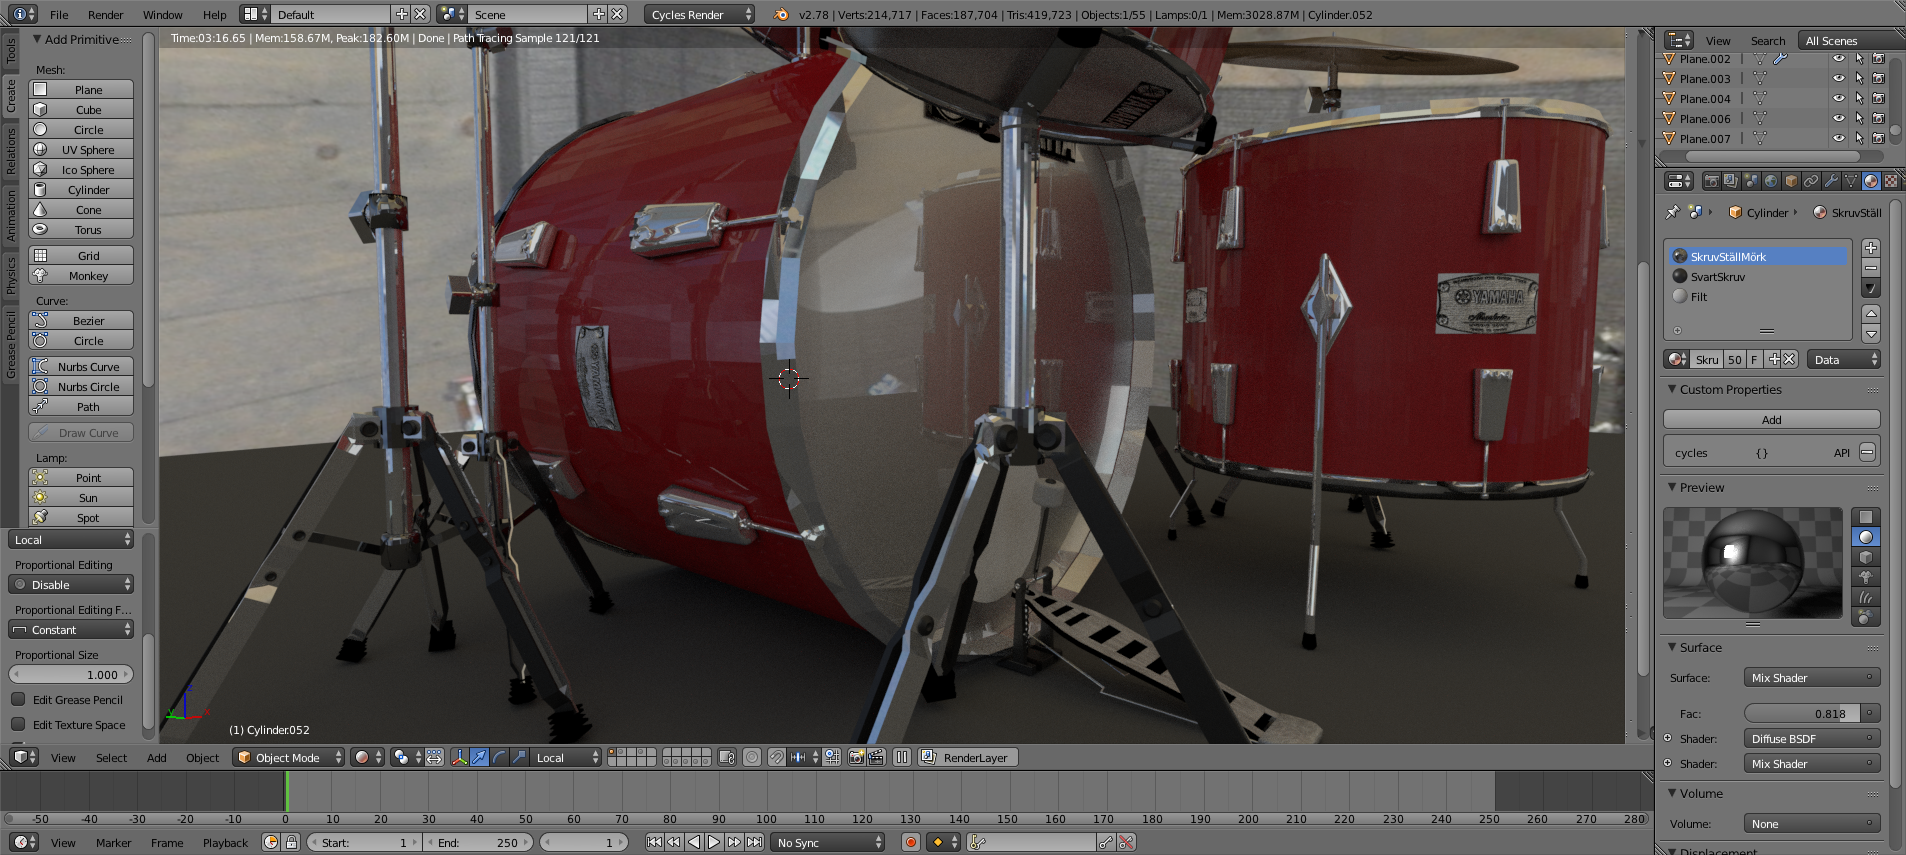This screenshot has width=1906, height=855.
Task: Open the File menu
Action: coord(59,14)
